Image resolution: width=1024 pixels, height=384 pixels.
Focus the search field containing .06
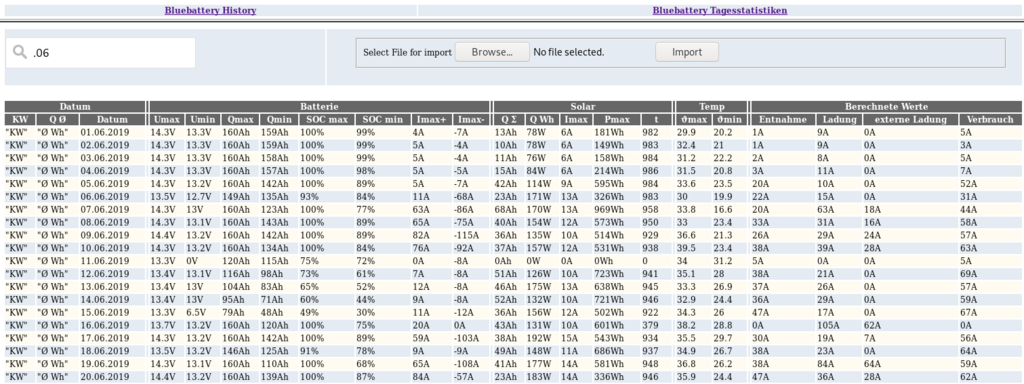click(101, 53)
